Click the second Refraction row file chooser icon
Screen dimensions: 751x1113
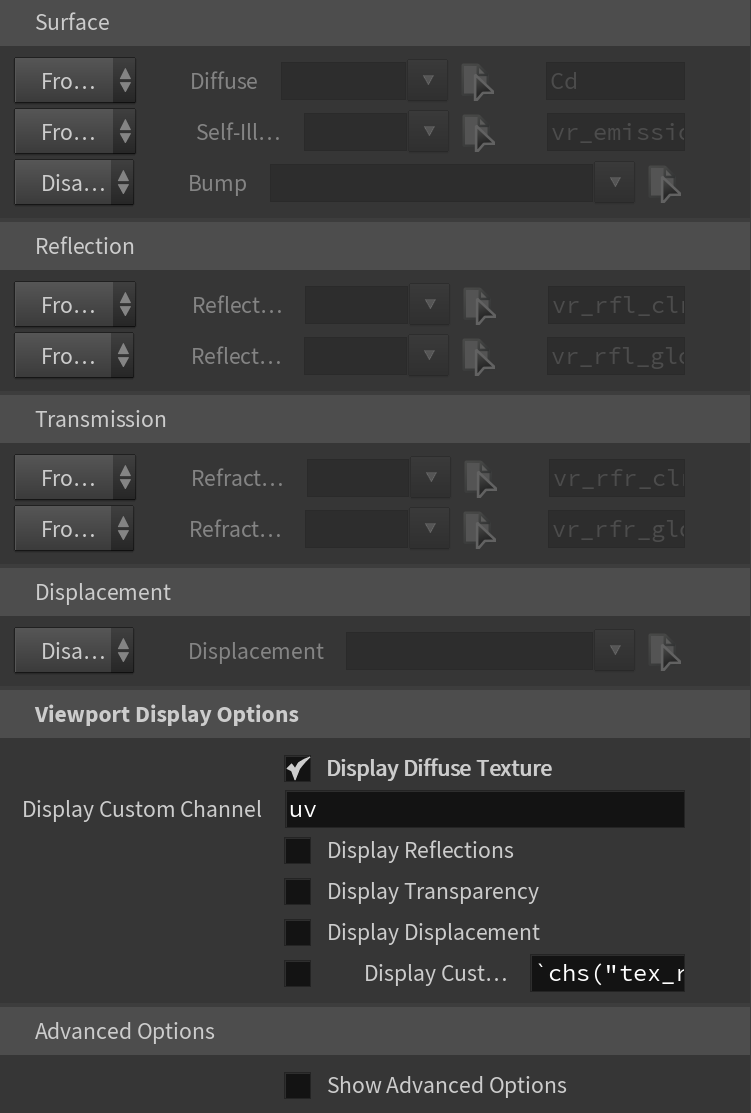click(x=479, y=530)
